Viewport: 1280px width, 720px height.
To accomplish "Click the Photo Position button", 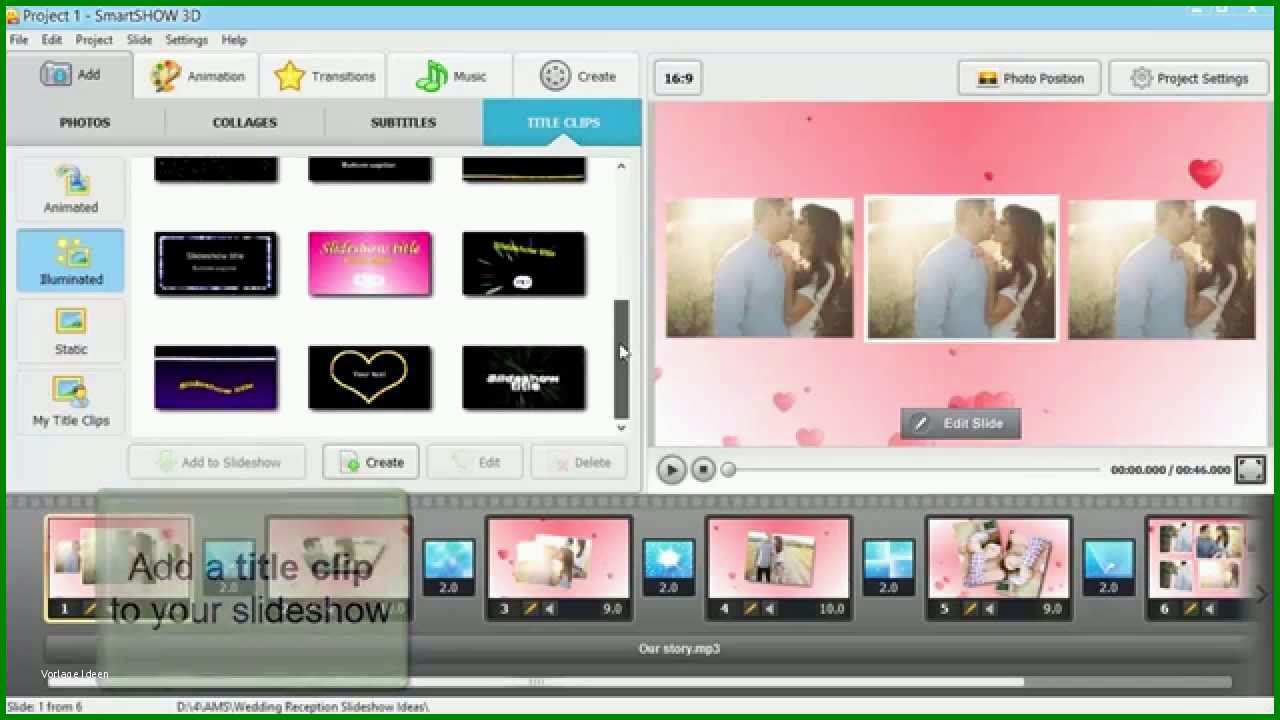I will [x=1029, y=78].
